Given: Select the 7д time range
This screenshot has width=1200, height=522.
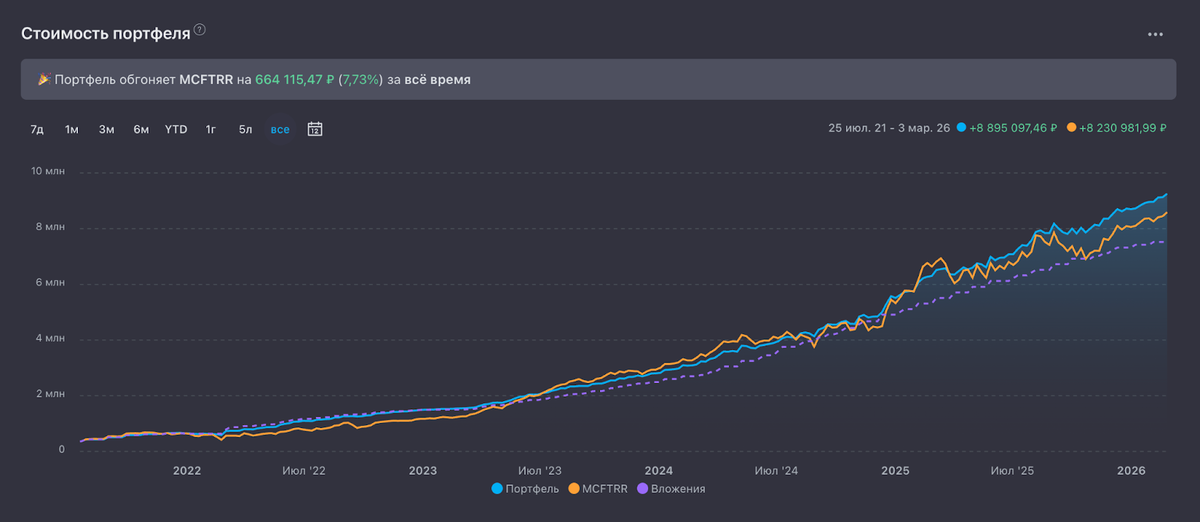Looking at the screenshot, I should [37, 129].
